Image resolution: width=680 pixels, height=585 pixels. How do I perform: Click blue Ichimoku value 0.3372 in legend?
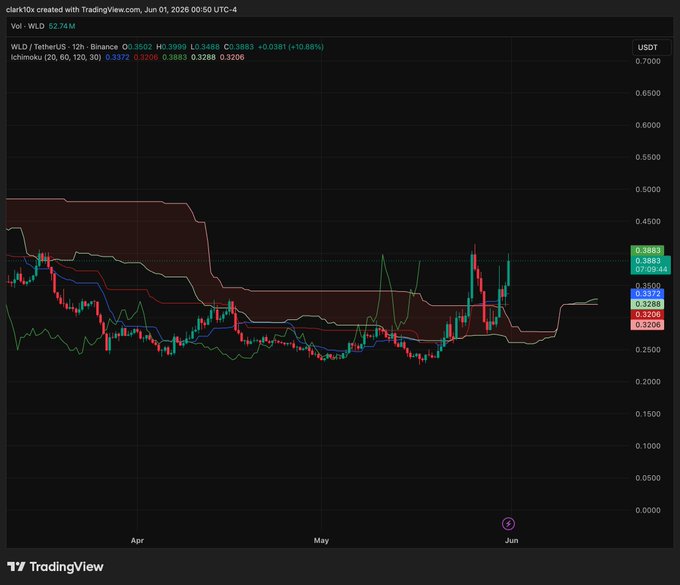117,57
